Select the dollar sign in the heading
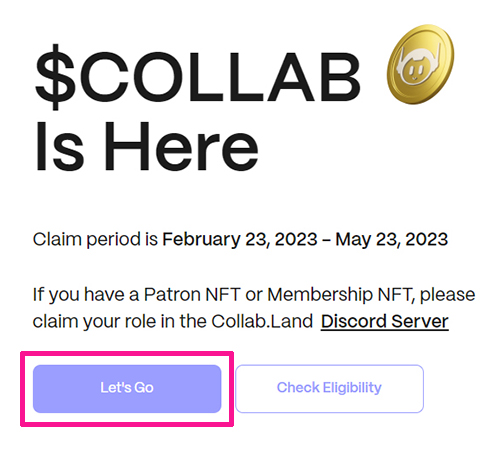This screenshot has height=452, width=500. pos(55,77)
